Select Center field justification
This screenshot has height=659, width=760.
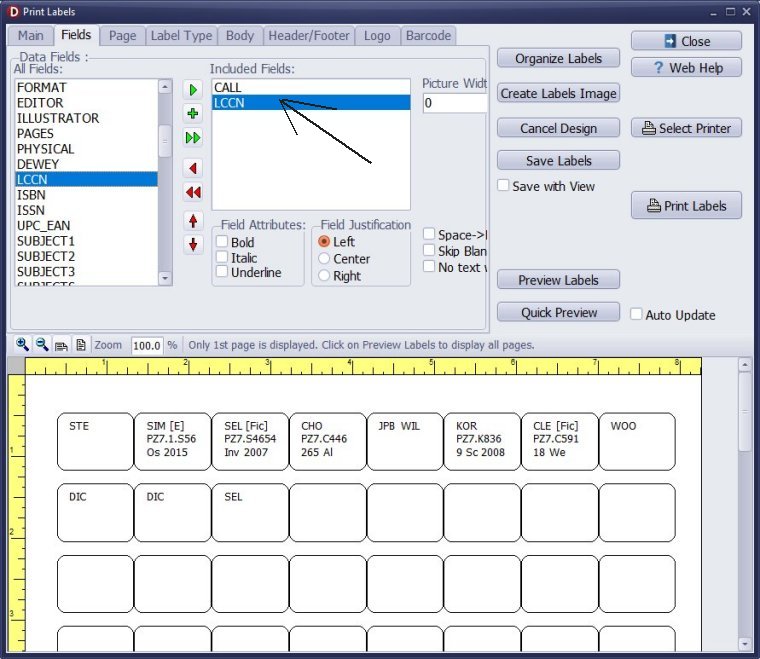coord(324,259)
